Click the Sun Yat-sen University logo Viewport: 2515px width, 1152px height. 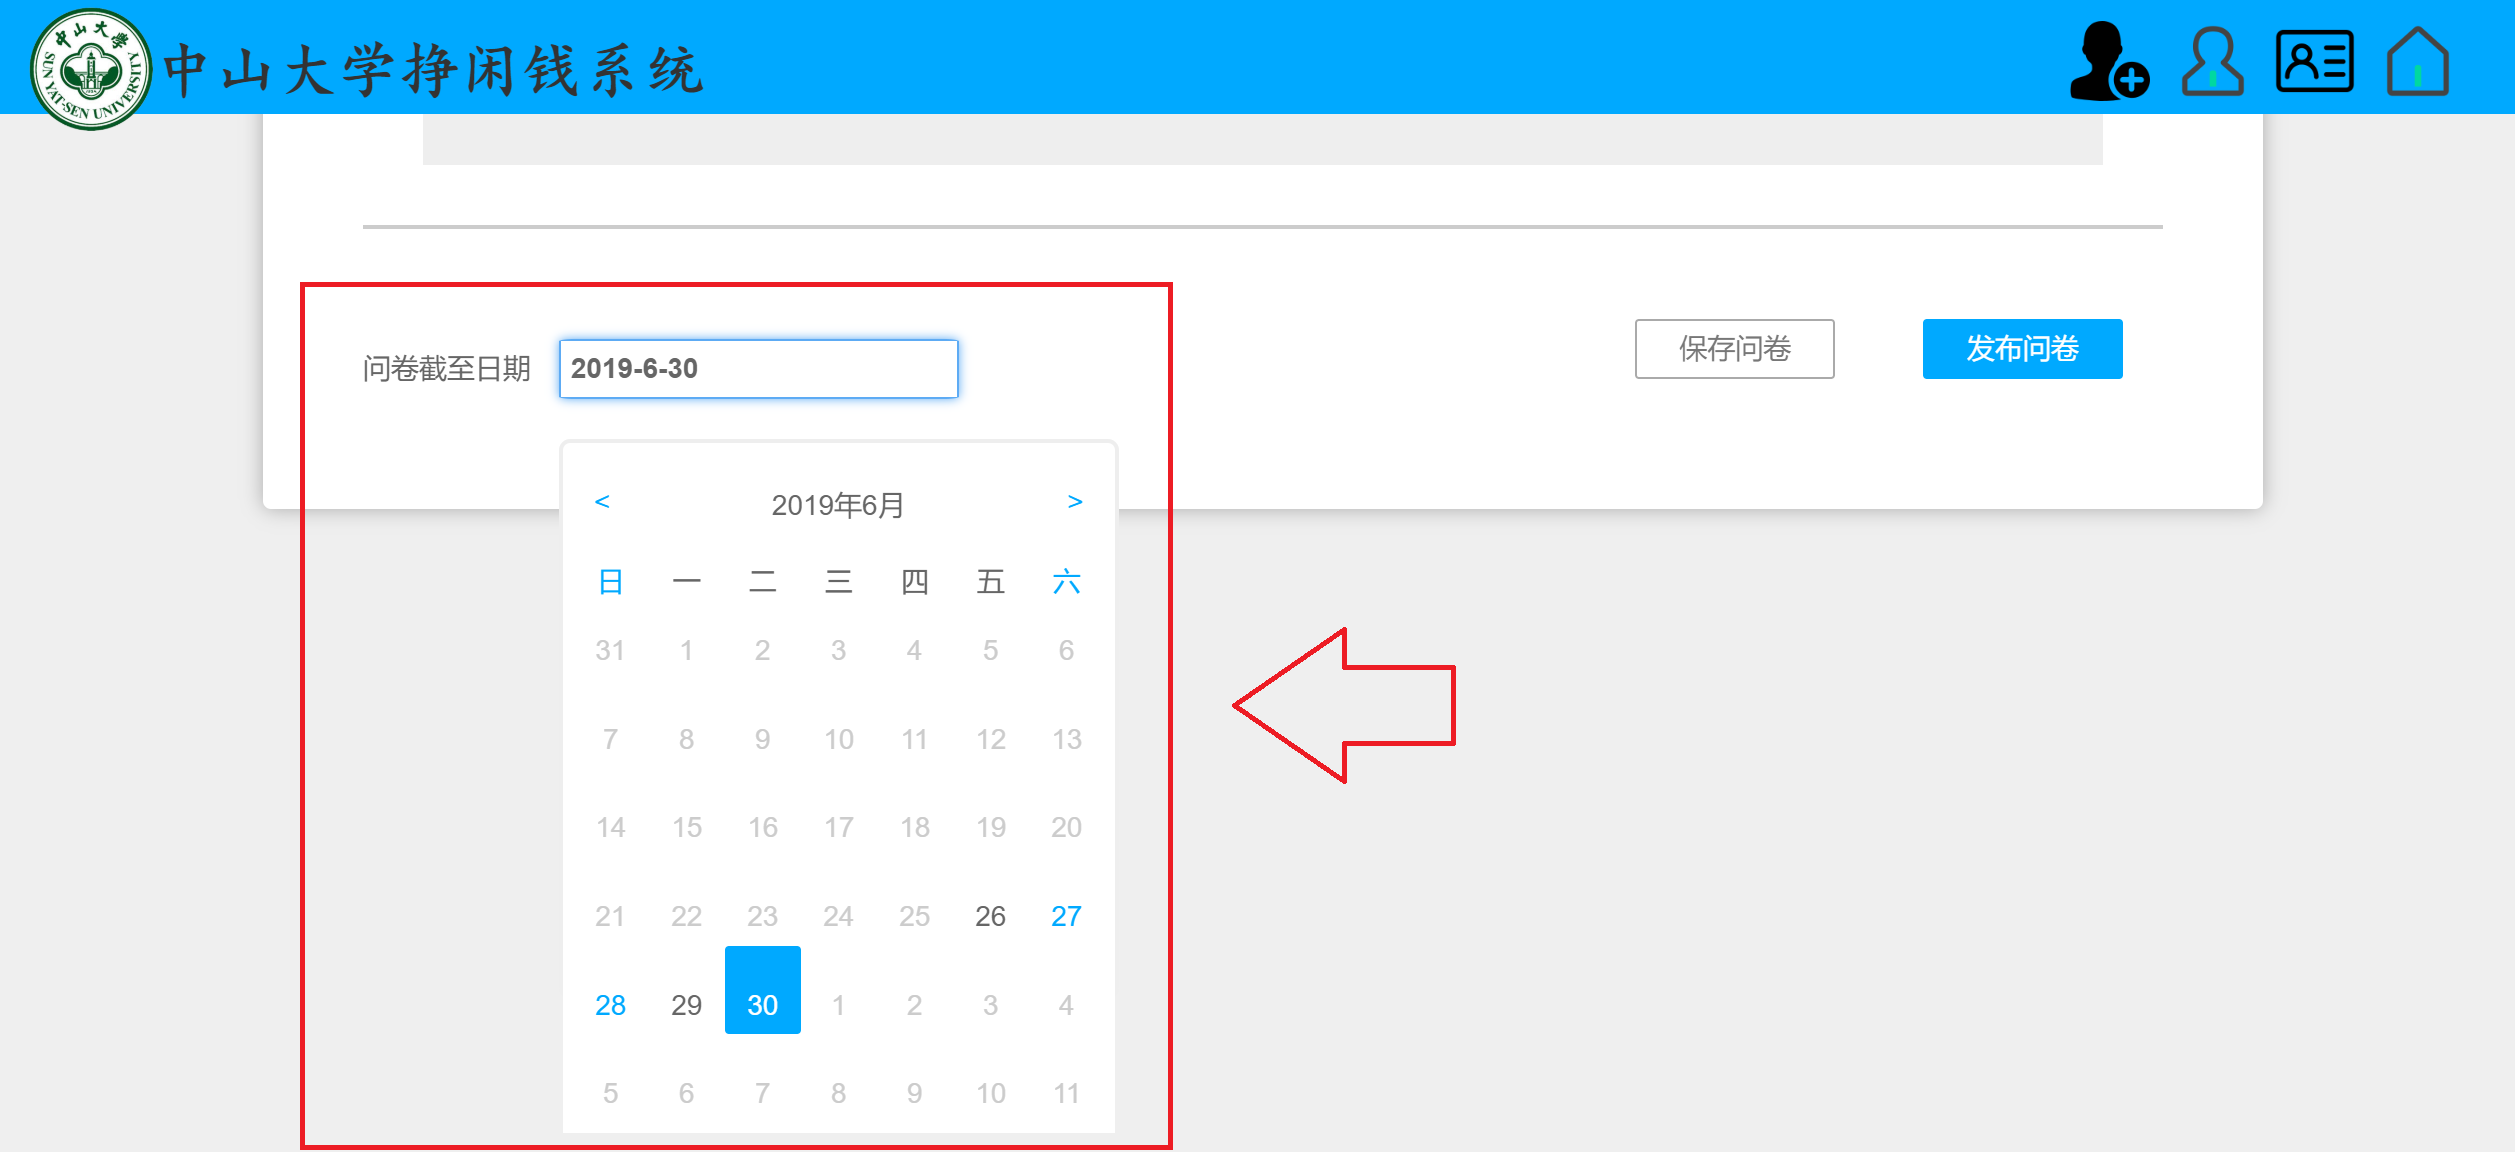91,69
